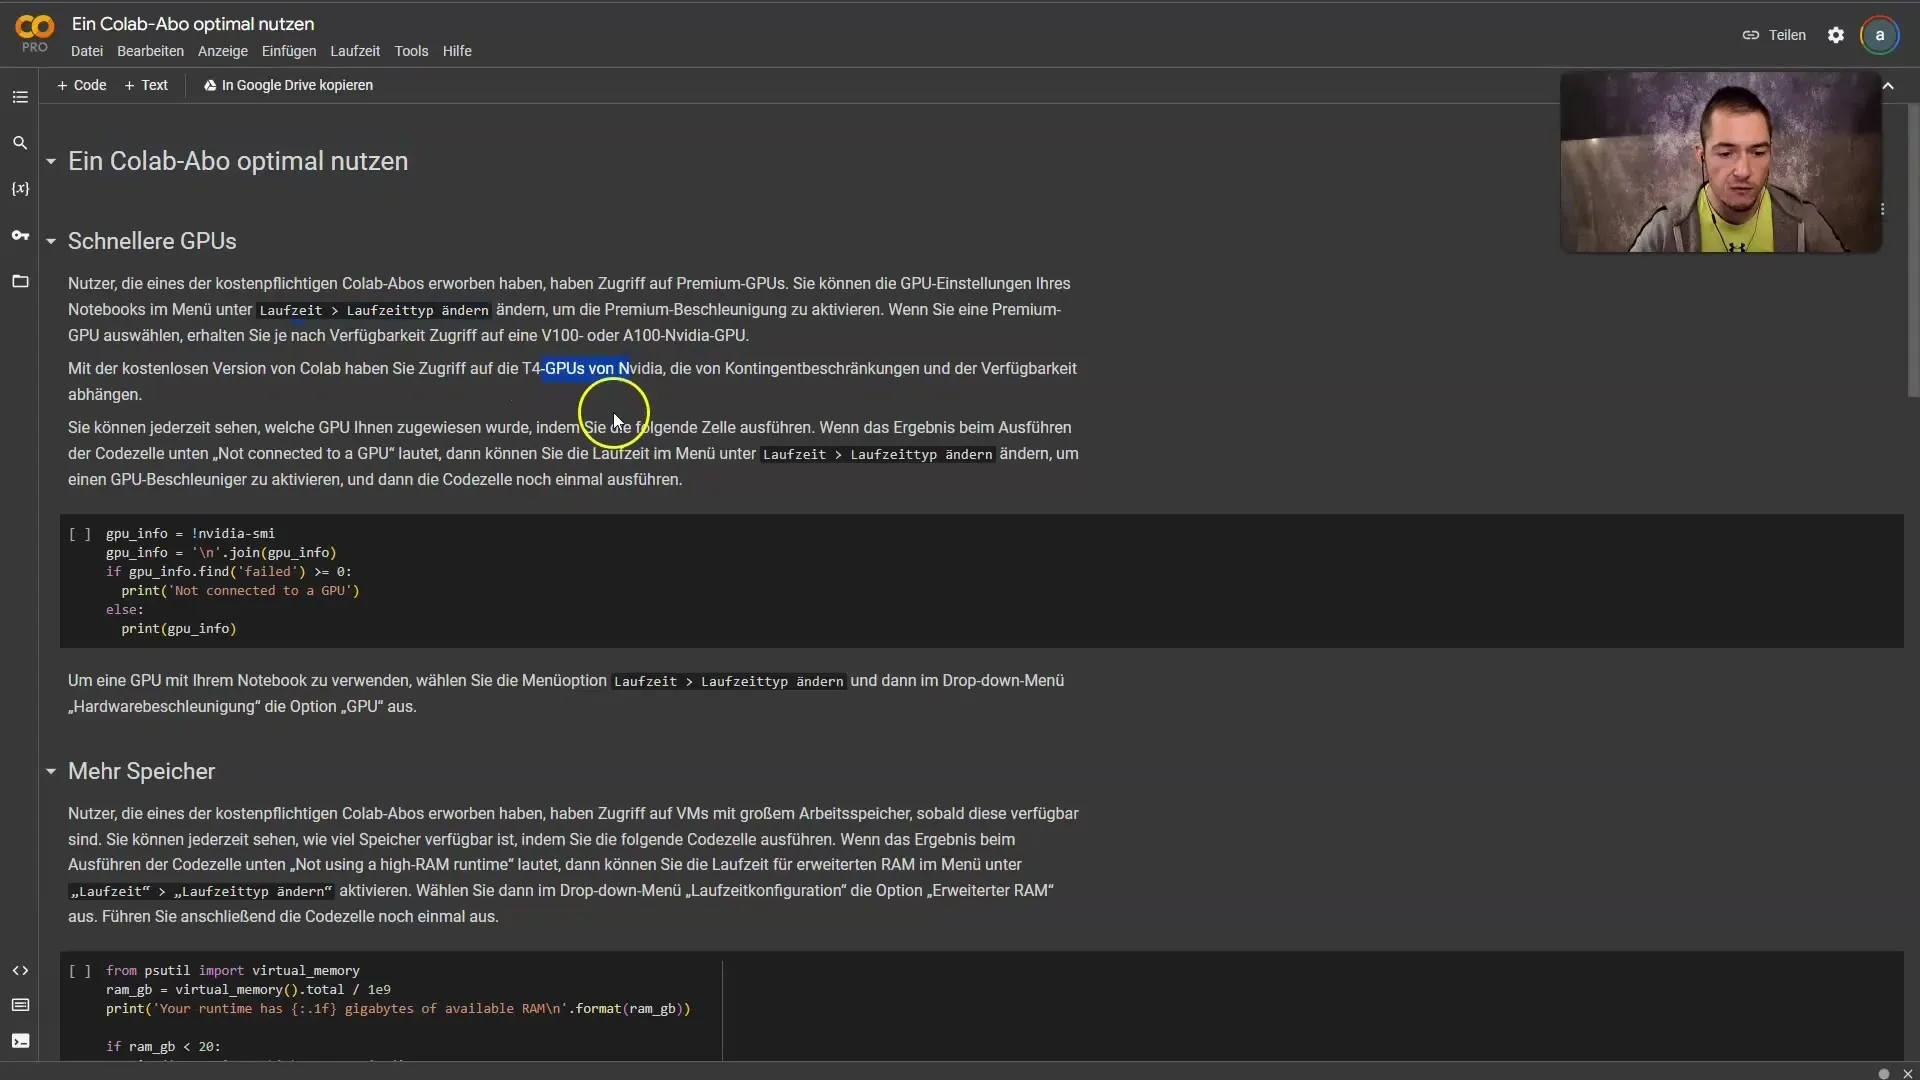Click the user account avatar icon

pos(1880,34)
